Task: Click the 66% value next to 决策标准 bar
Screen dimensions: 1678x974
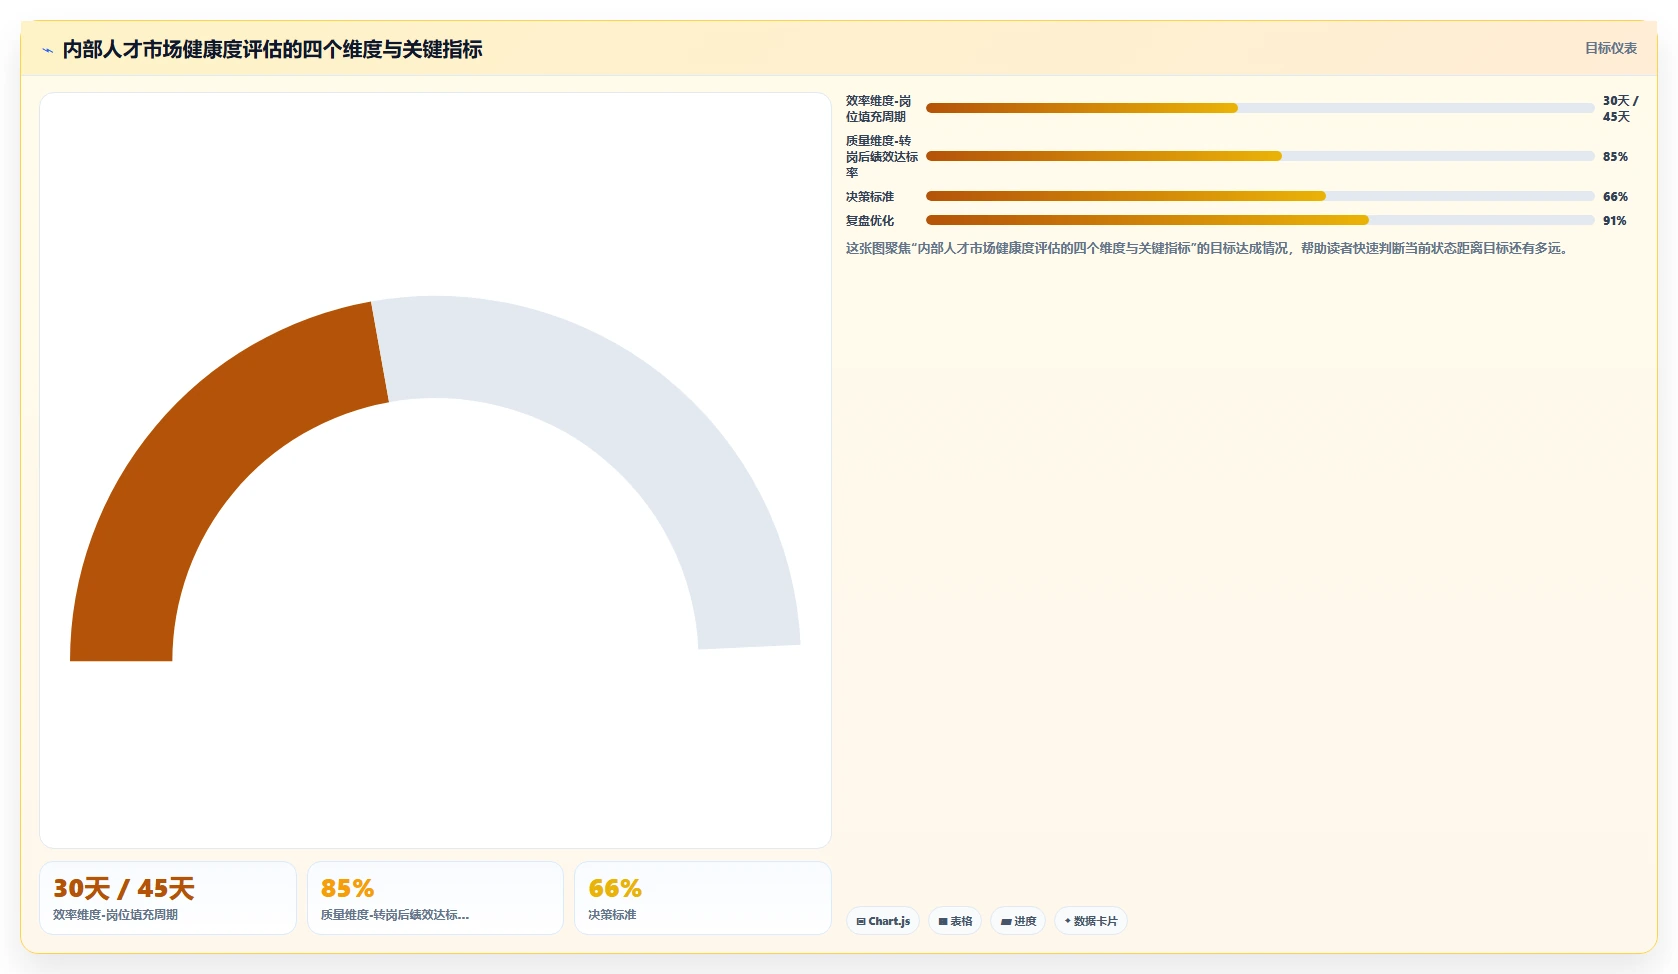Action: click(x=1615, y=197)
